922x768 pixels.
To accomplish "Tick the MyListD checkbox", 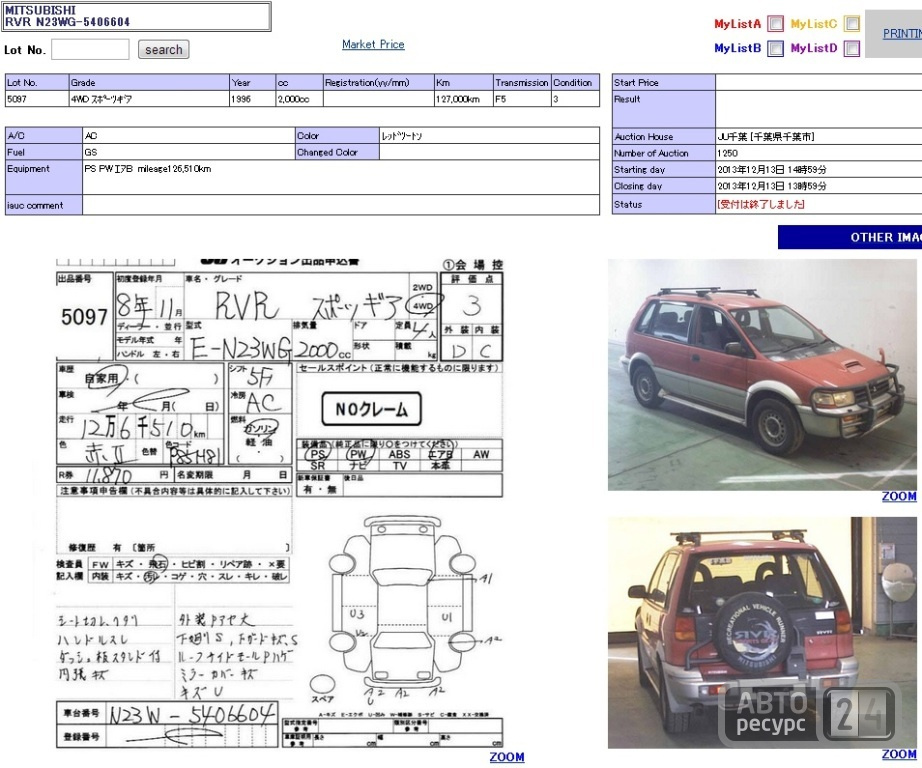I will [x=851, y=48].
